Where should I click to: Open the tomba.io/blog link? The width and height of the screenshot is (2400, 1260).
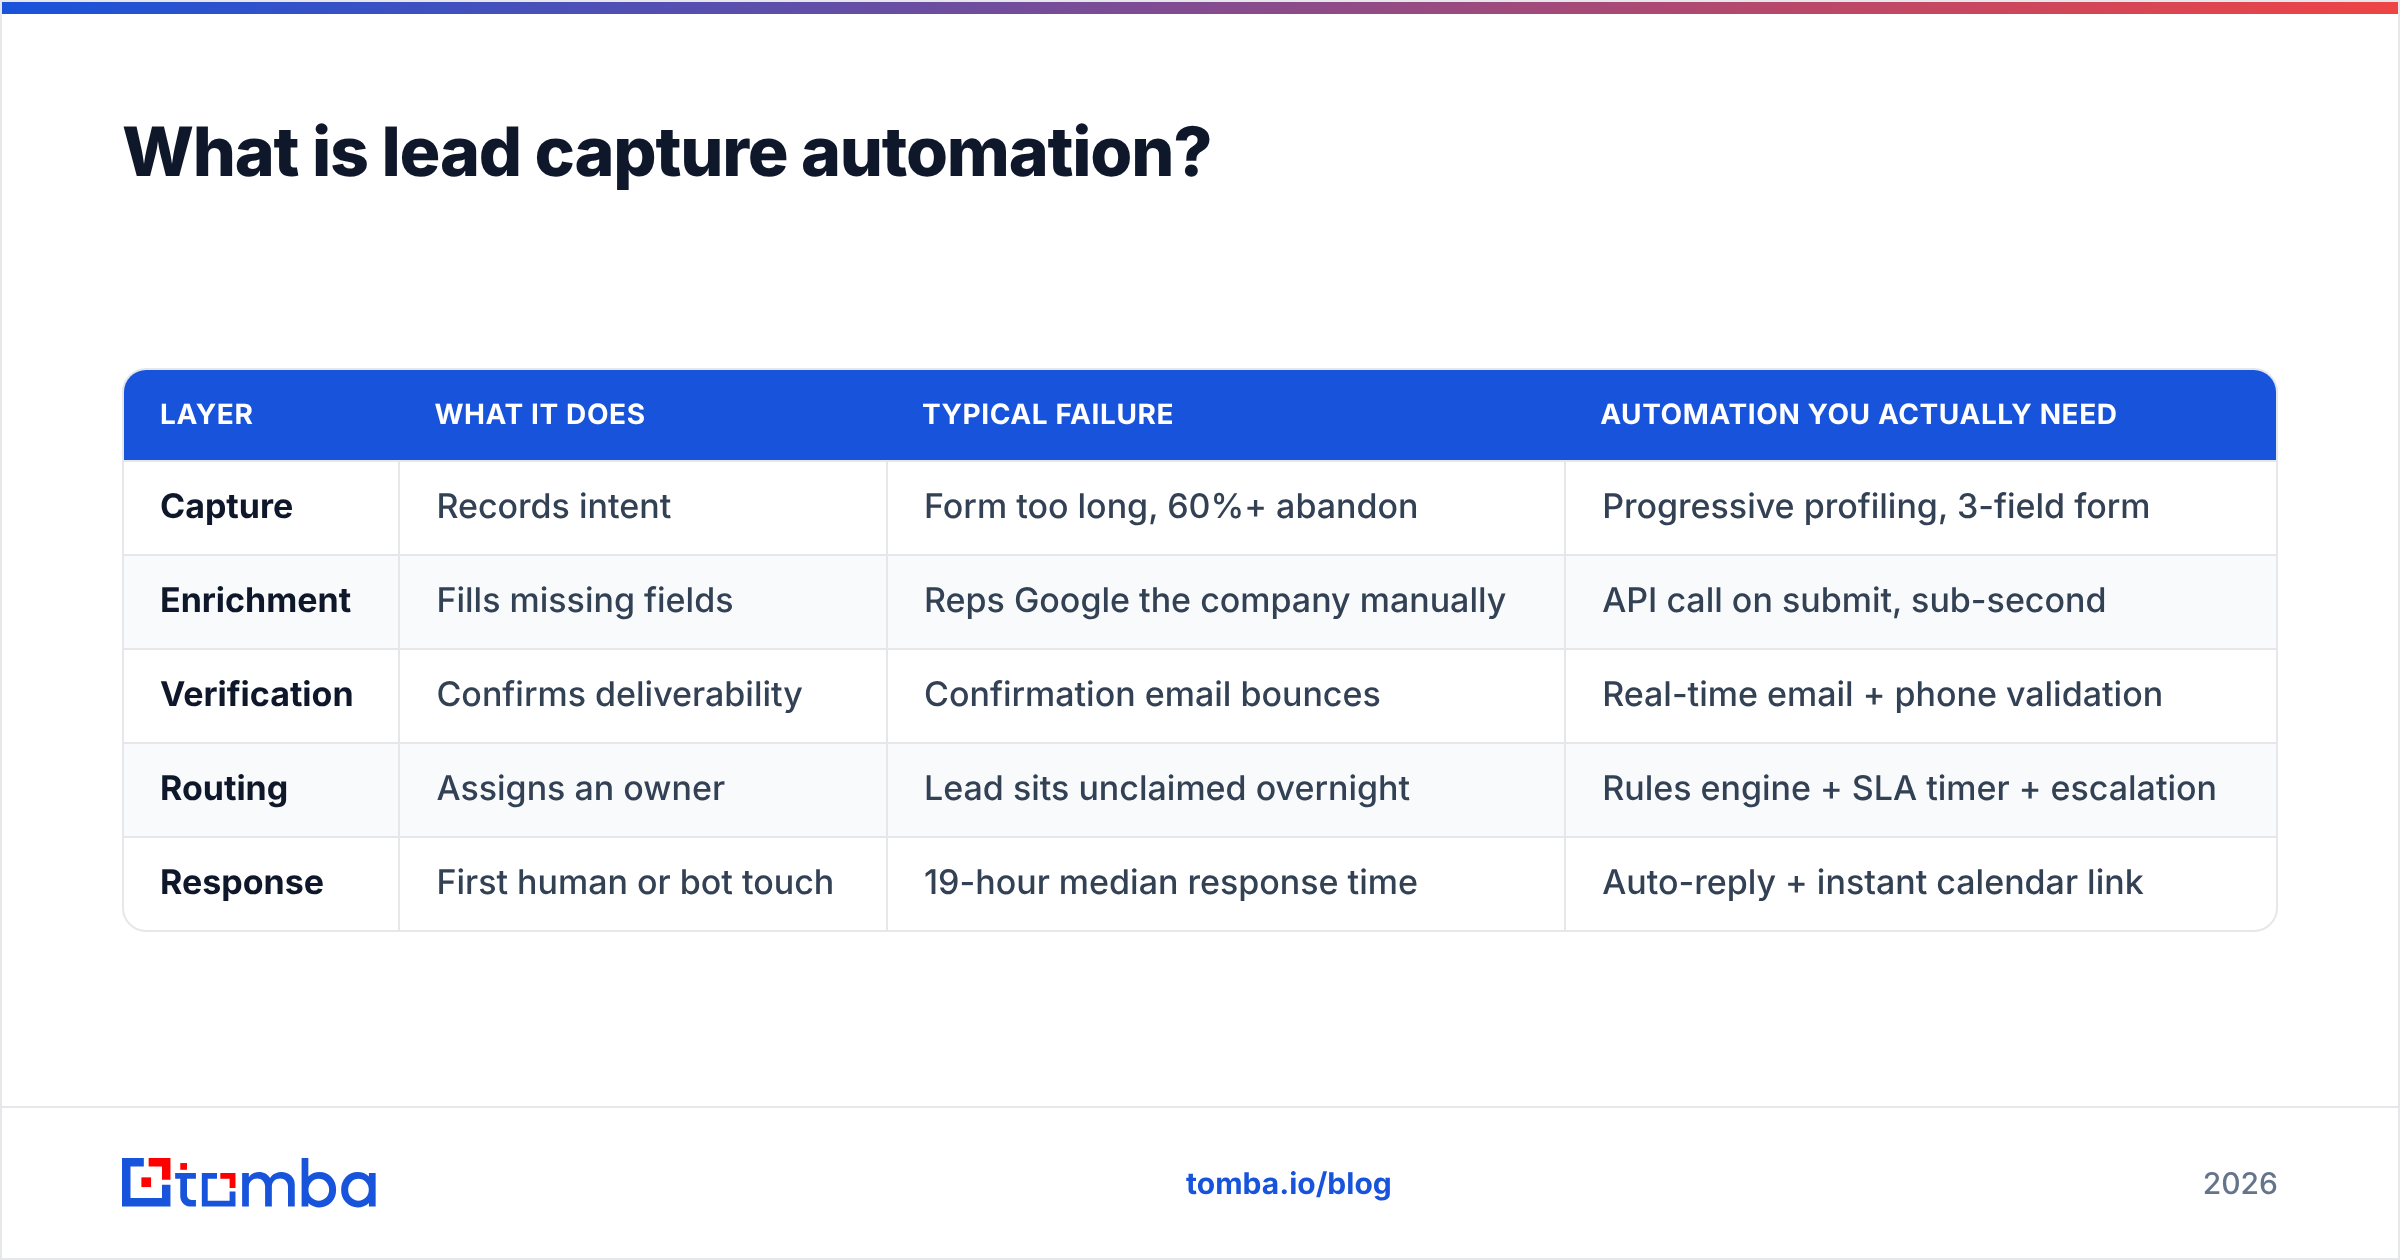(1288, 1184)
